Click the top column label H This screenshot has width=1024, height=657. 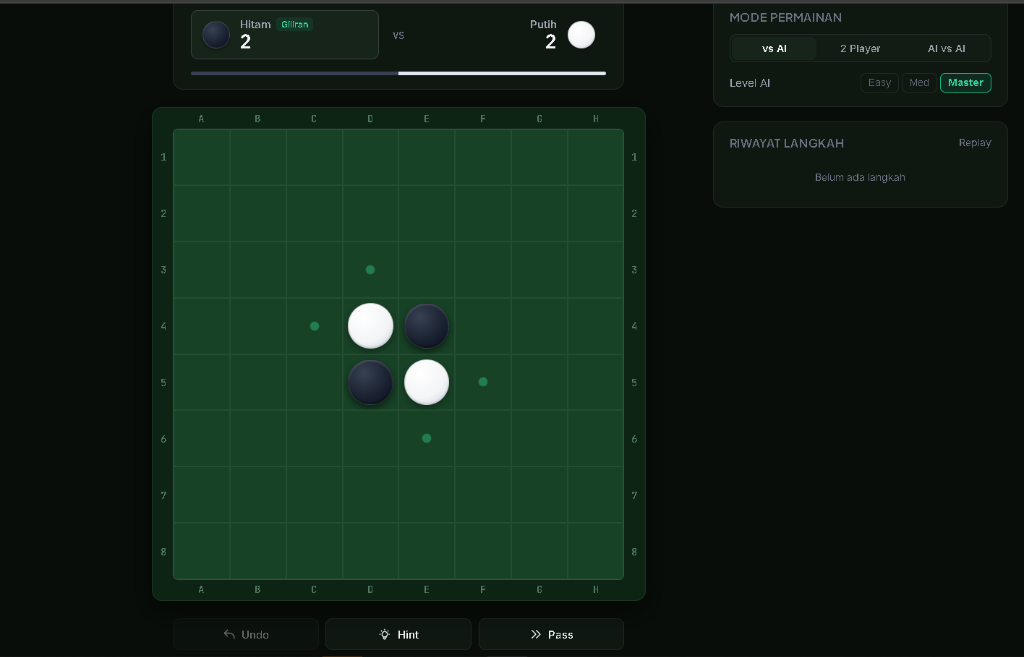[596, 119]
